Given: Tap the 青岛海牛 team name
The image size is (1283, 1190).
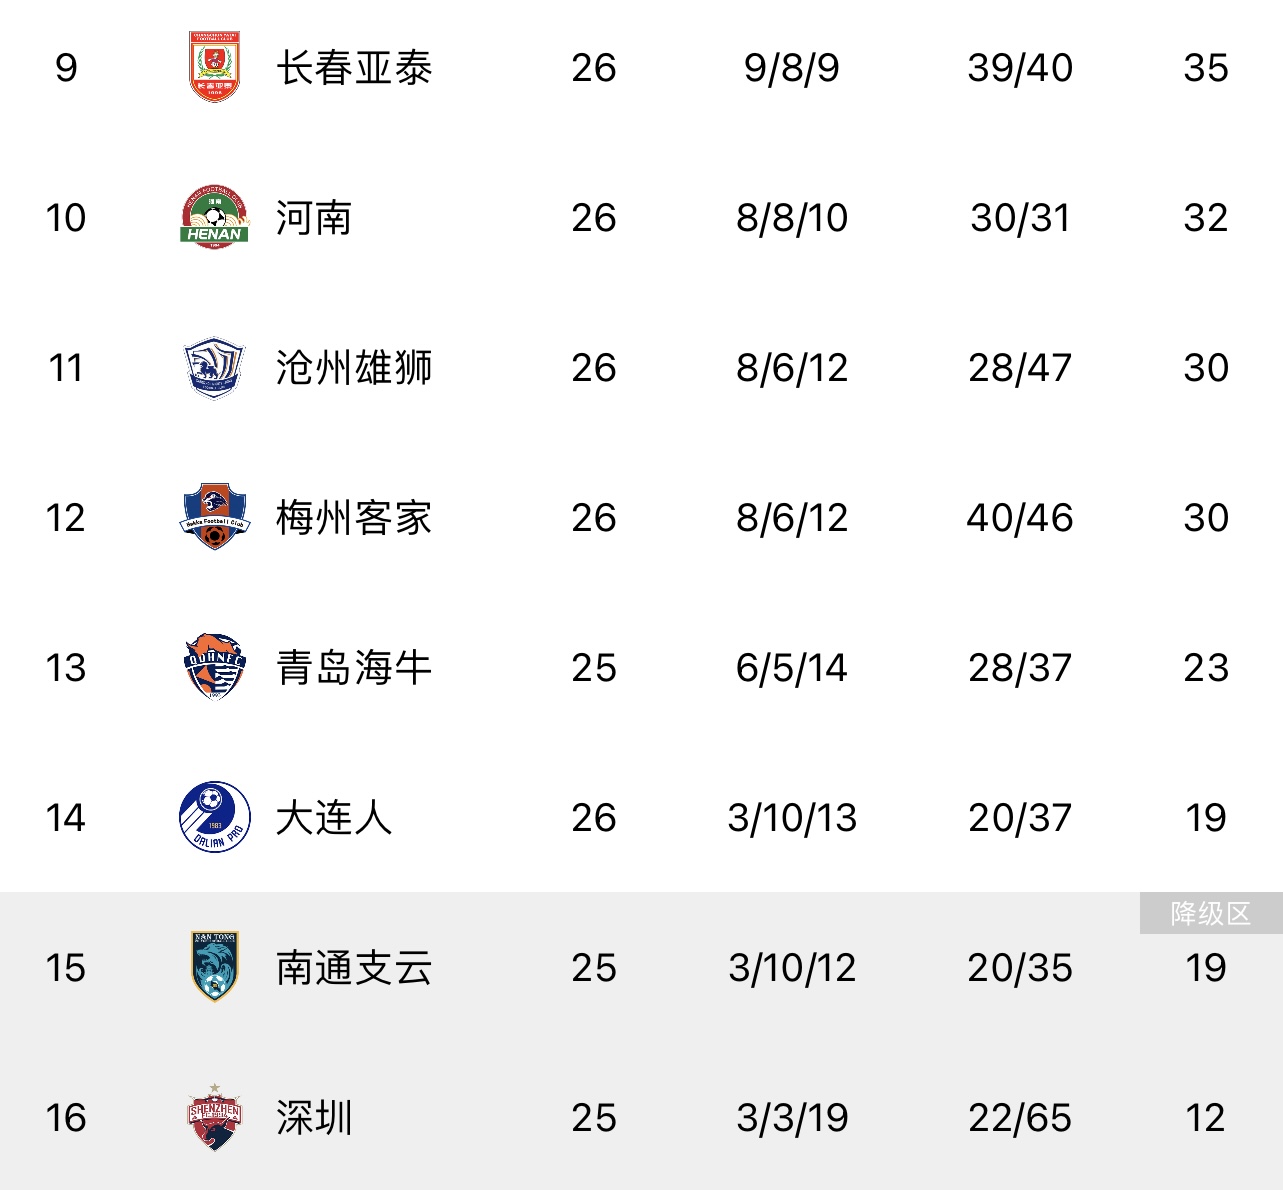Looking at the screenshot, I should 354,668.
